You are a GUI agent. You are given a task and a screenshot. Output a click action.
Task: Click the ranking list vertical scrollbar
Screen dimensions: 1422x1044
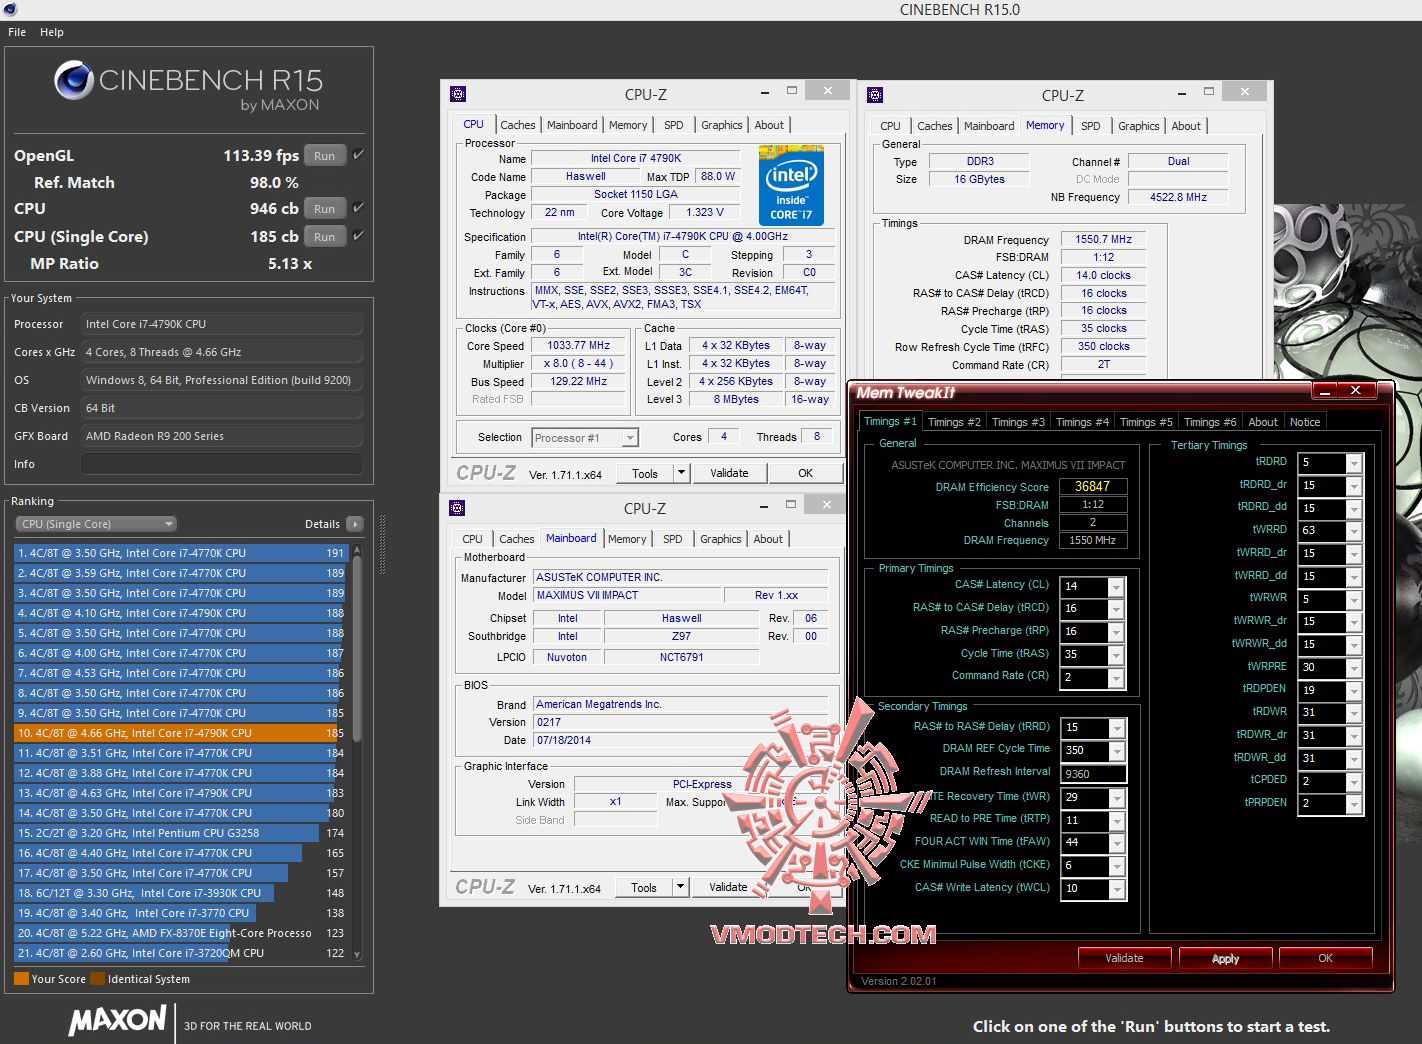(x=357, y=650)
